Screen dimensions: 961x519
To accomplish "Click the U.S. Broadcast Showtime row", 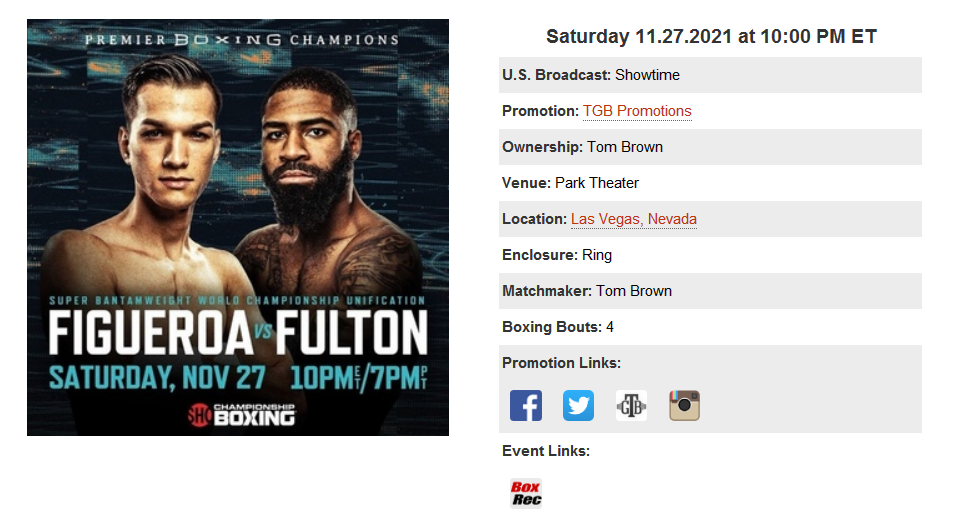I will (710, 75).
